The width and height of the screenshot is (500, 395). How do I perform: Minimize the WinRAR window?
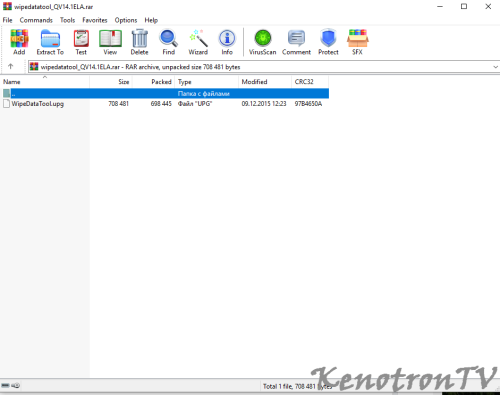(x=440, y=6)
